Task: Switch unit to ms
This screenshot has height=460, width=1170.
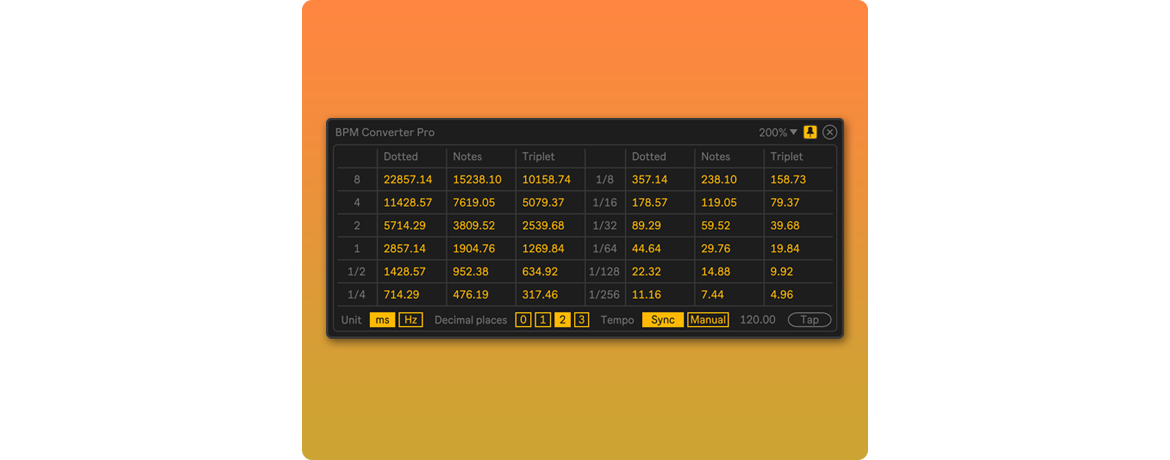Action: click(x=382, y=320)
